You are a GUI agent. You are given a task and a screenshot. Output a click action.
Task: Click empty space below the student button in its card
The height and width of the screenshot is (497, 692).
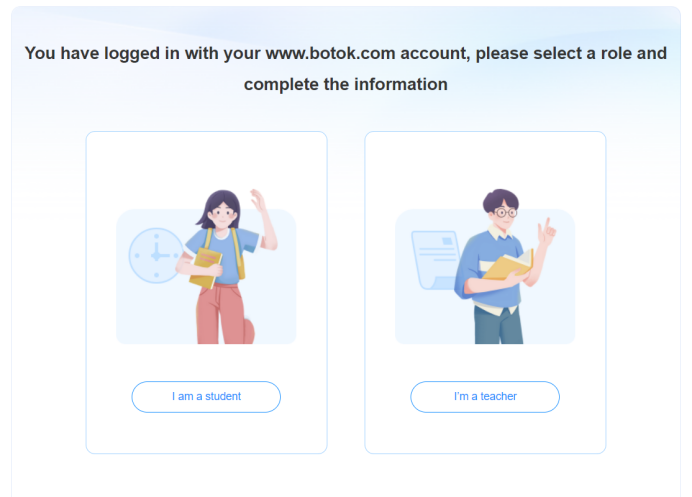[x=206, y=433]
